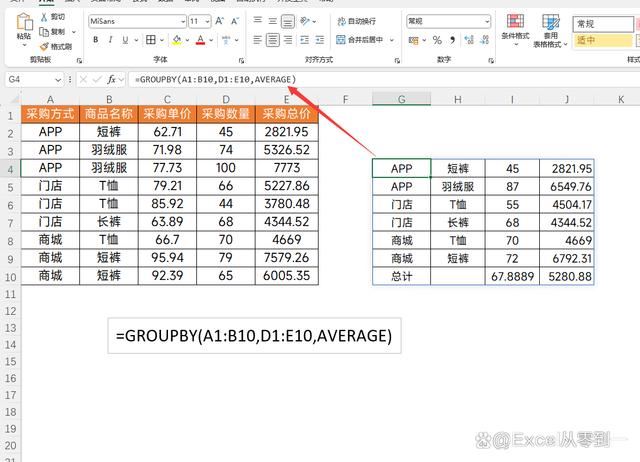Select the 常规 cell style swatch
640x462 pixels.
[603, 24]
